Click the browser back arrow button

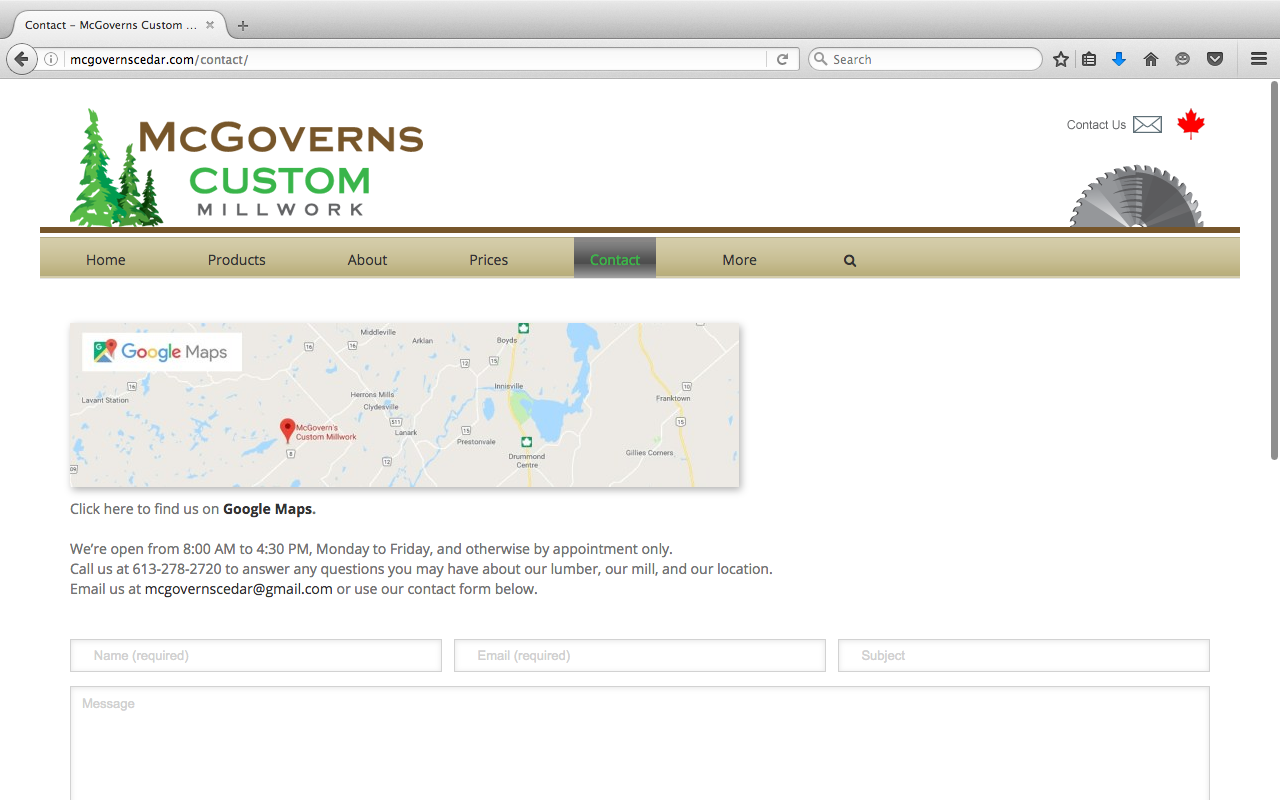[x=21, y=59]
